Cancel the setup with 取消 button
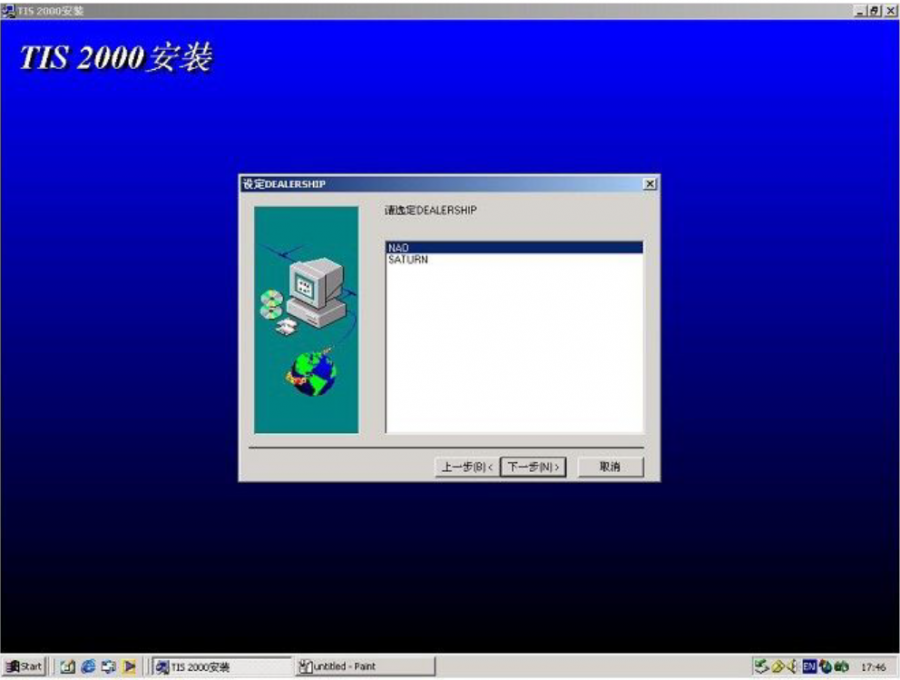This screenshot has height=680, width=900. point(609,466)
